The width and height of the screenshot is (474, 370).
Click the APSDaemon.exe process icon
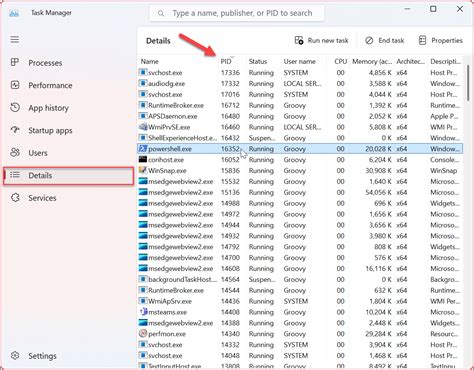coord(143,116)
